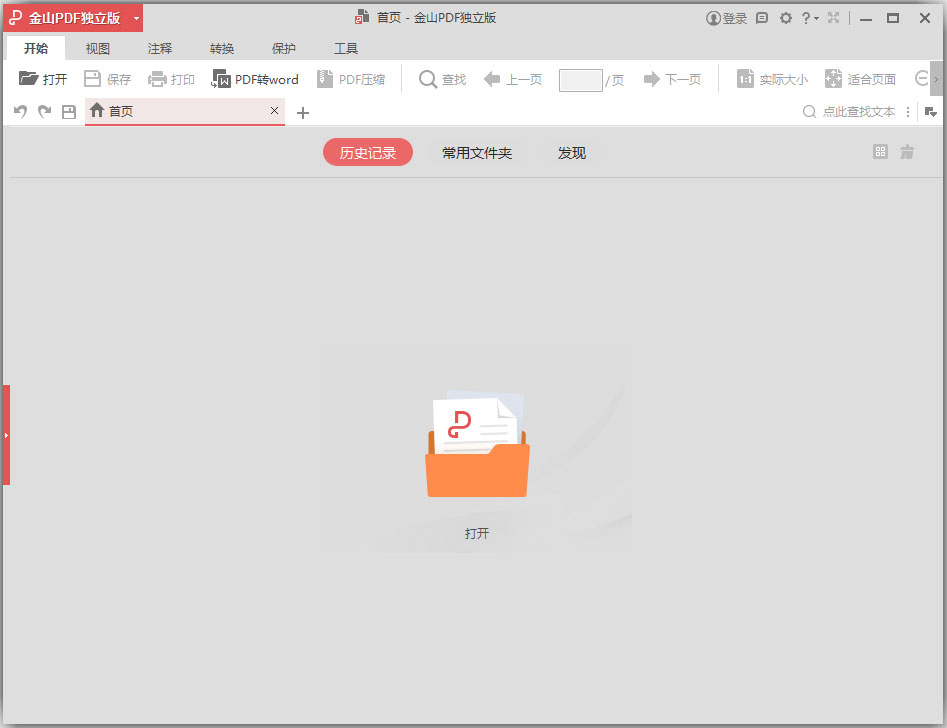The height and width of the screenshot is (728, 947).
Task: Click the 打开 folder icon in the toolbar
Action: point(28,79)
